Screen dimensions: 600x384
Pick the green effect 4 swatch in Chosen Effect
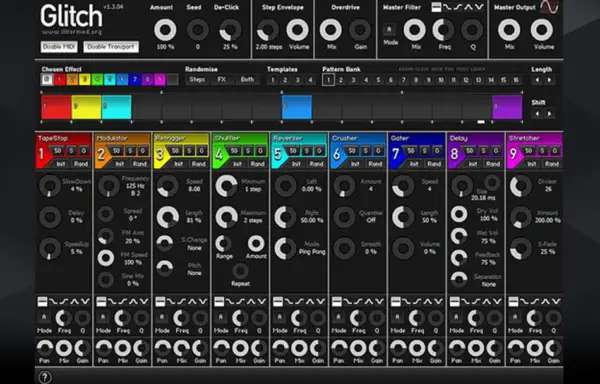coord(97,80)
